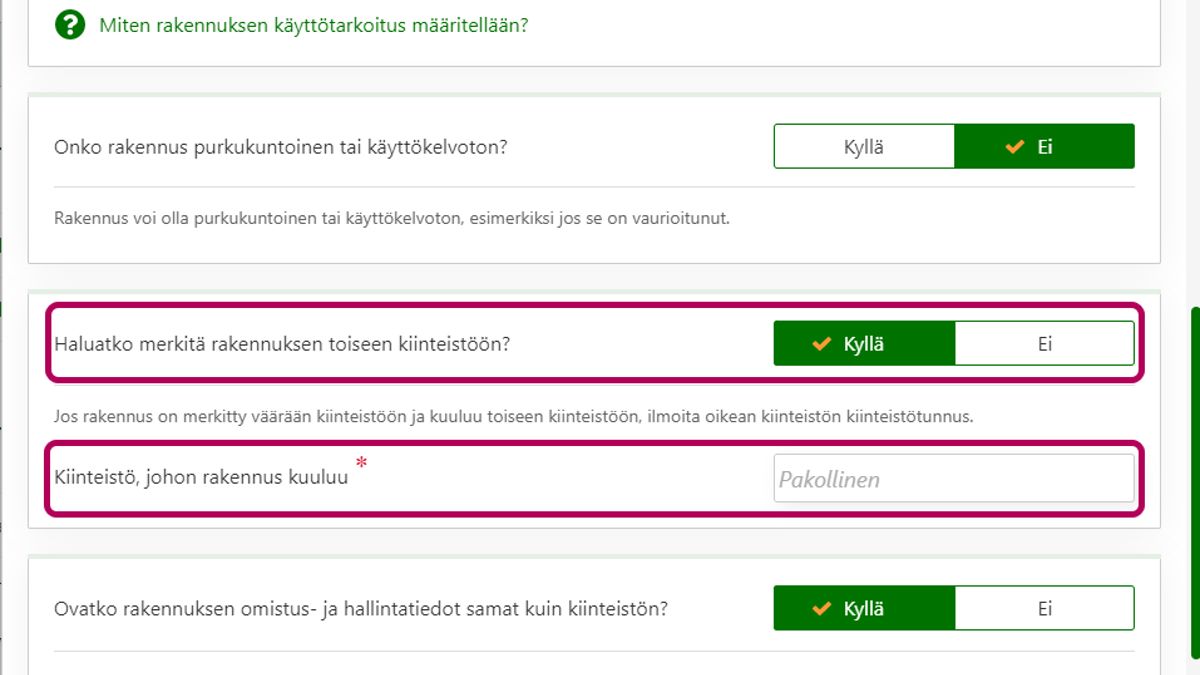
Task: Focus the 'Pakollinen' kiinteistö input field
Action: coord(953,479)
